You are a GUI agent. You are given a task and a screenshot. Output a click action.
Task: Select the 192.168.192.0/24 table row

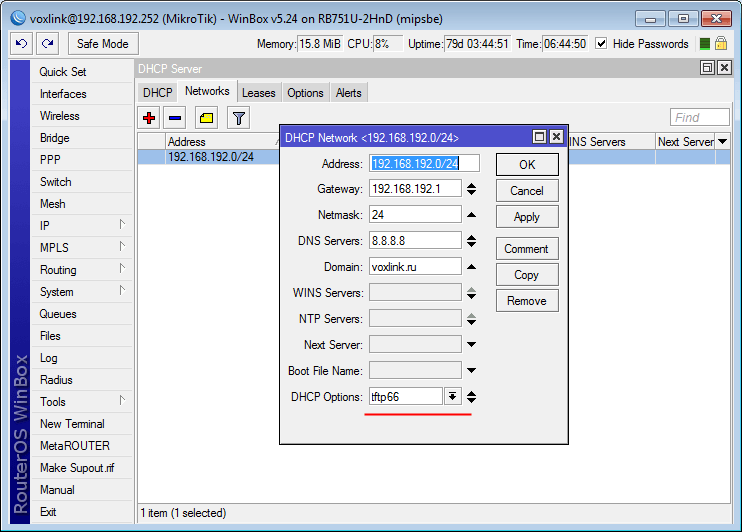point(433,157)
